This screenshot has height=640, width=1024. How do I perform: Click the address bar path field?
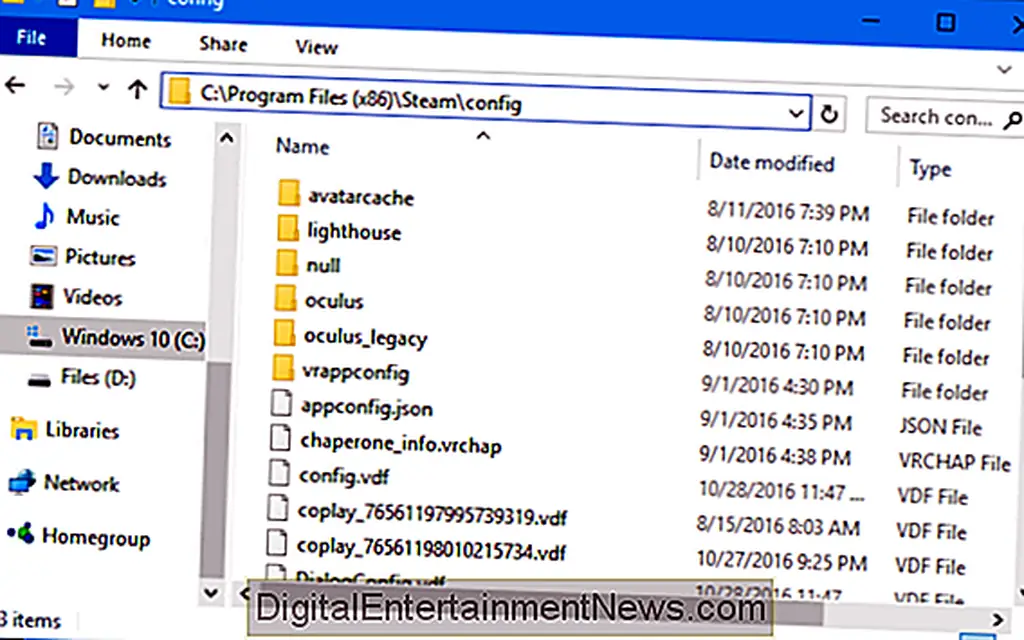tap(480, 101)
